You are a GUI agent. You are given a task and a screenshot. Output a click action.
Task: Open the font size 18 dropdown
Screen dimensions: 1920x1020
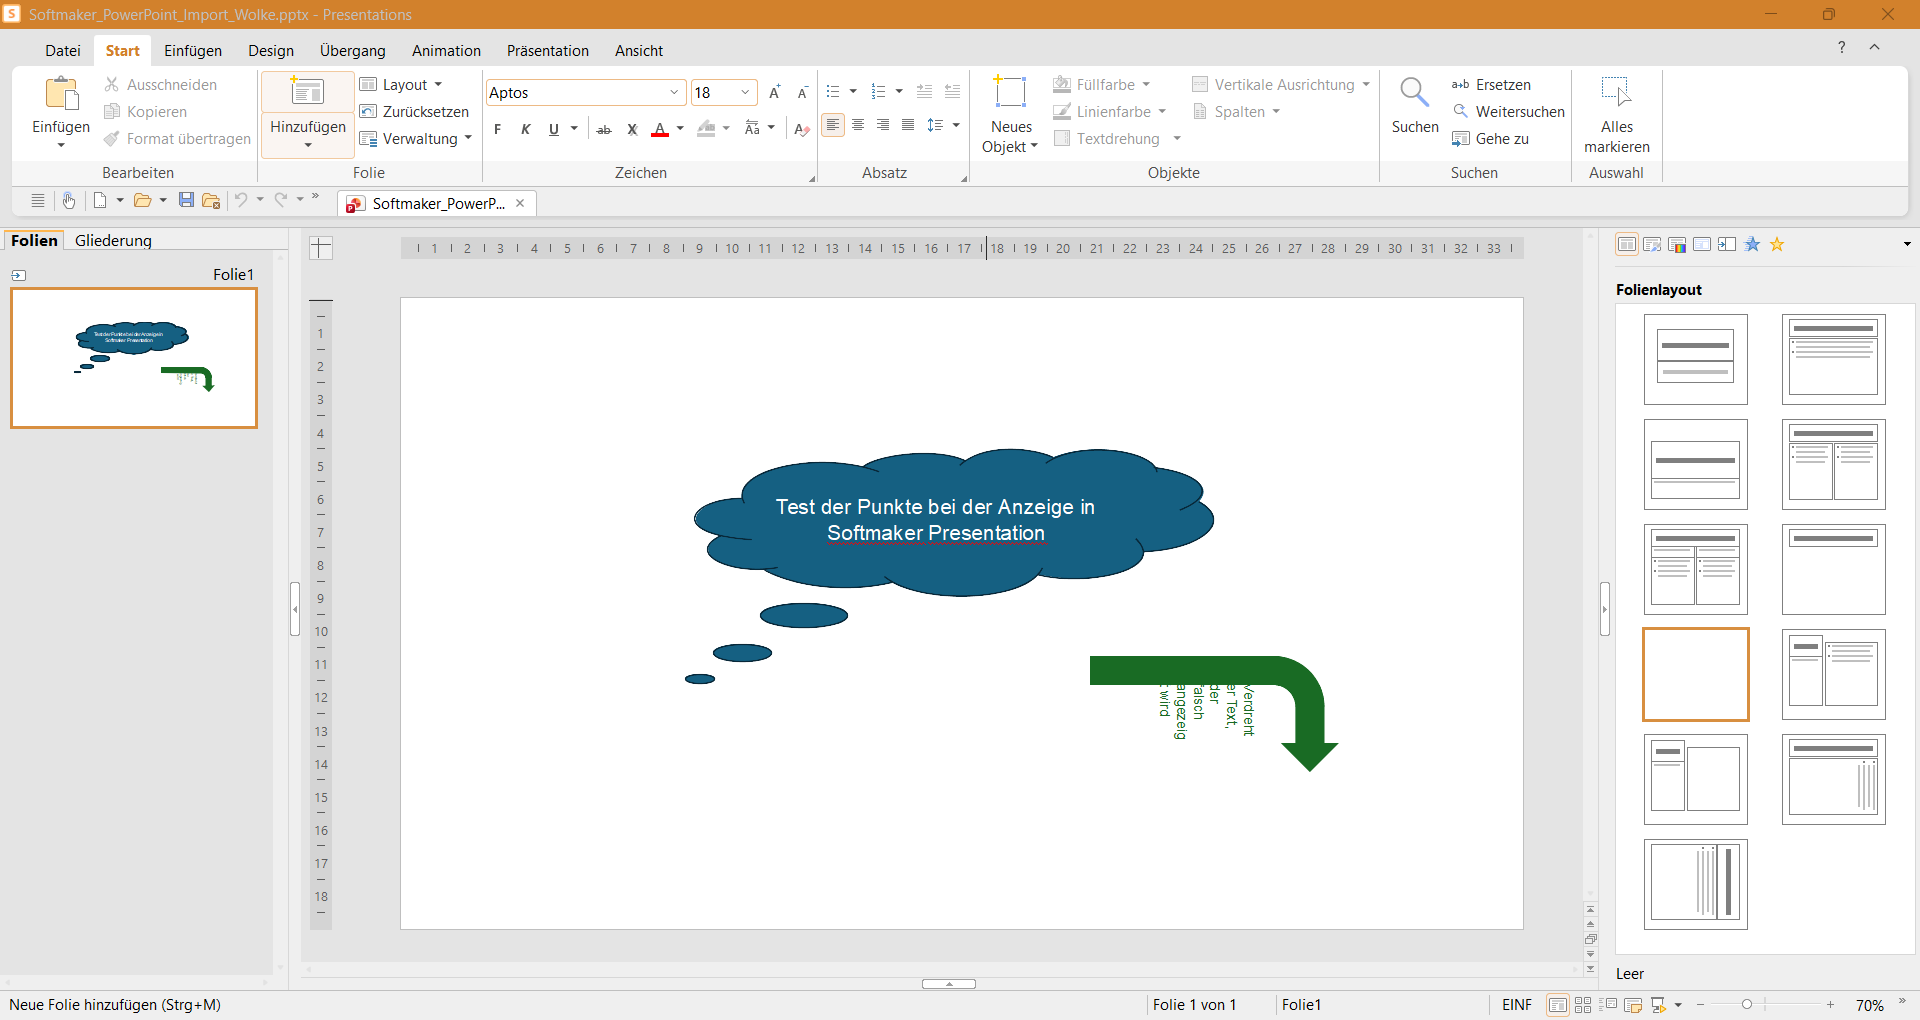(745, 93)
